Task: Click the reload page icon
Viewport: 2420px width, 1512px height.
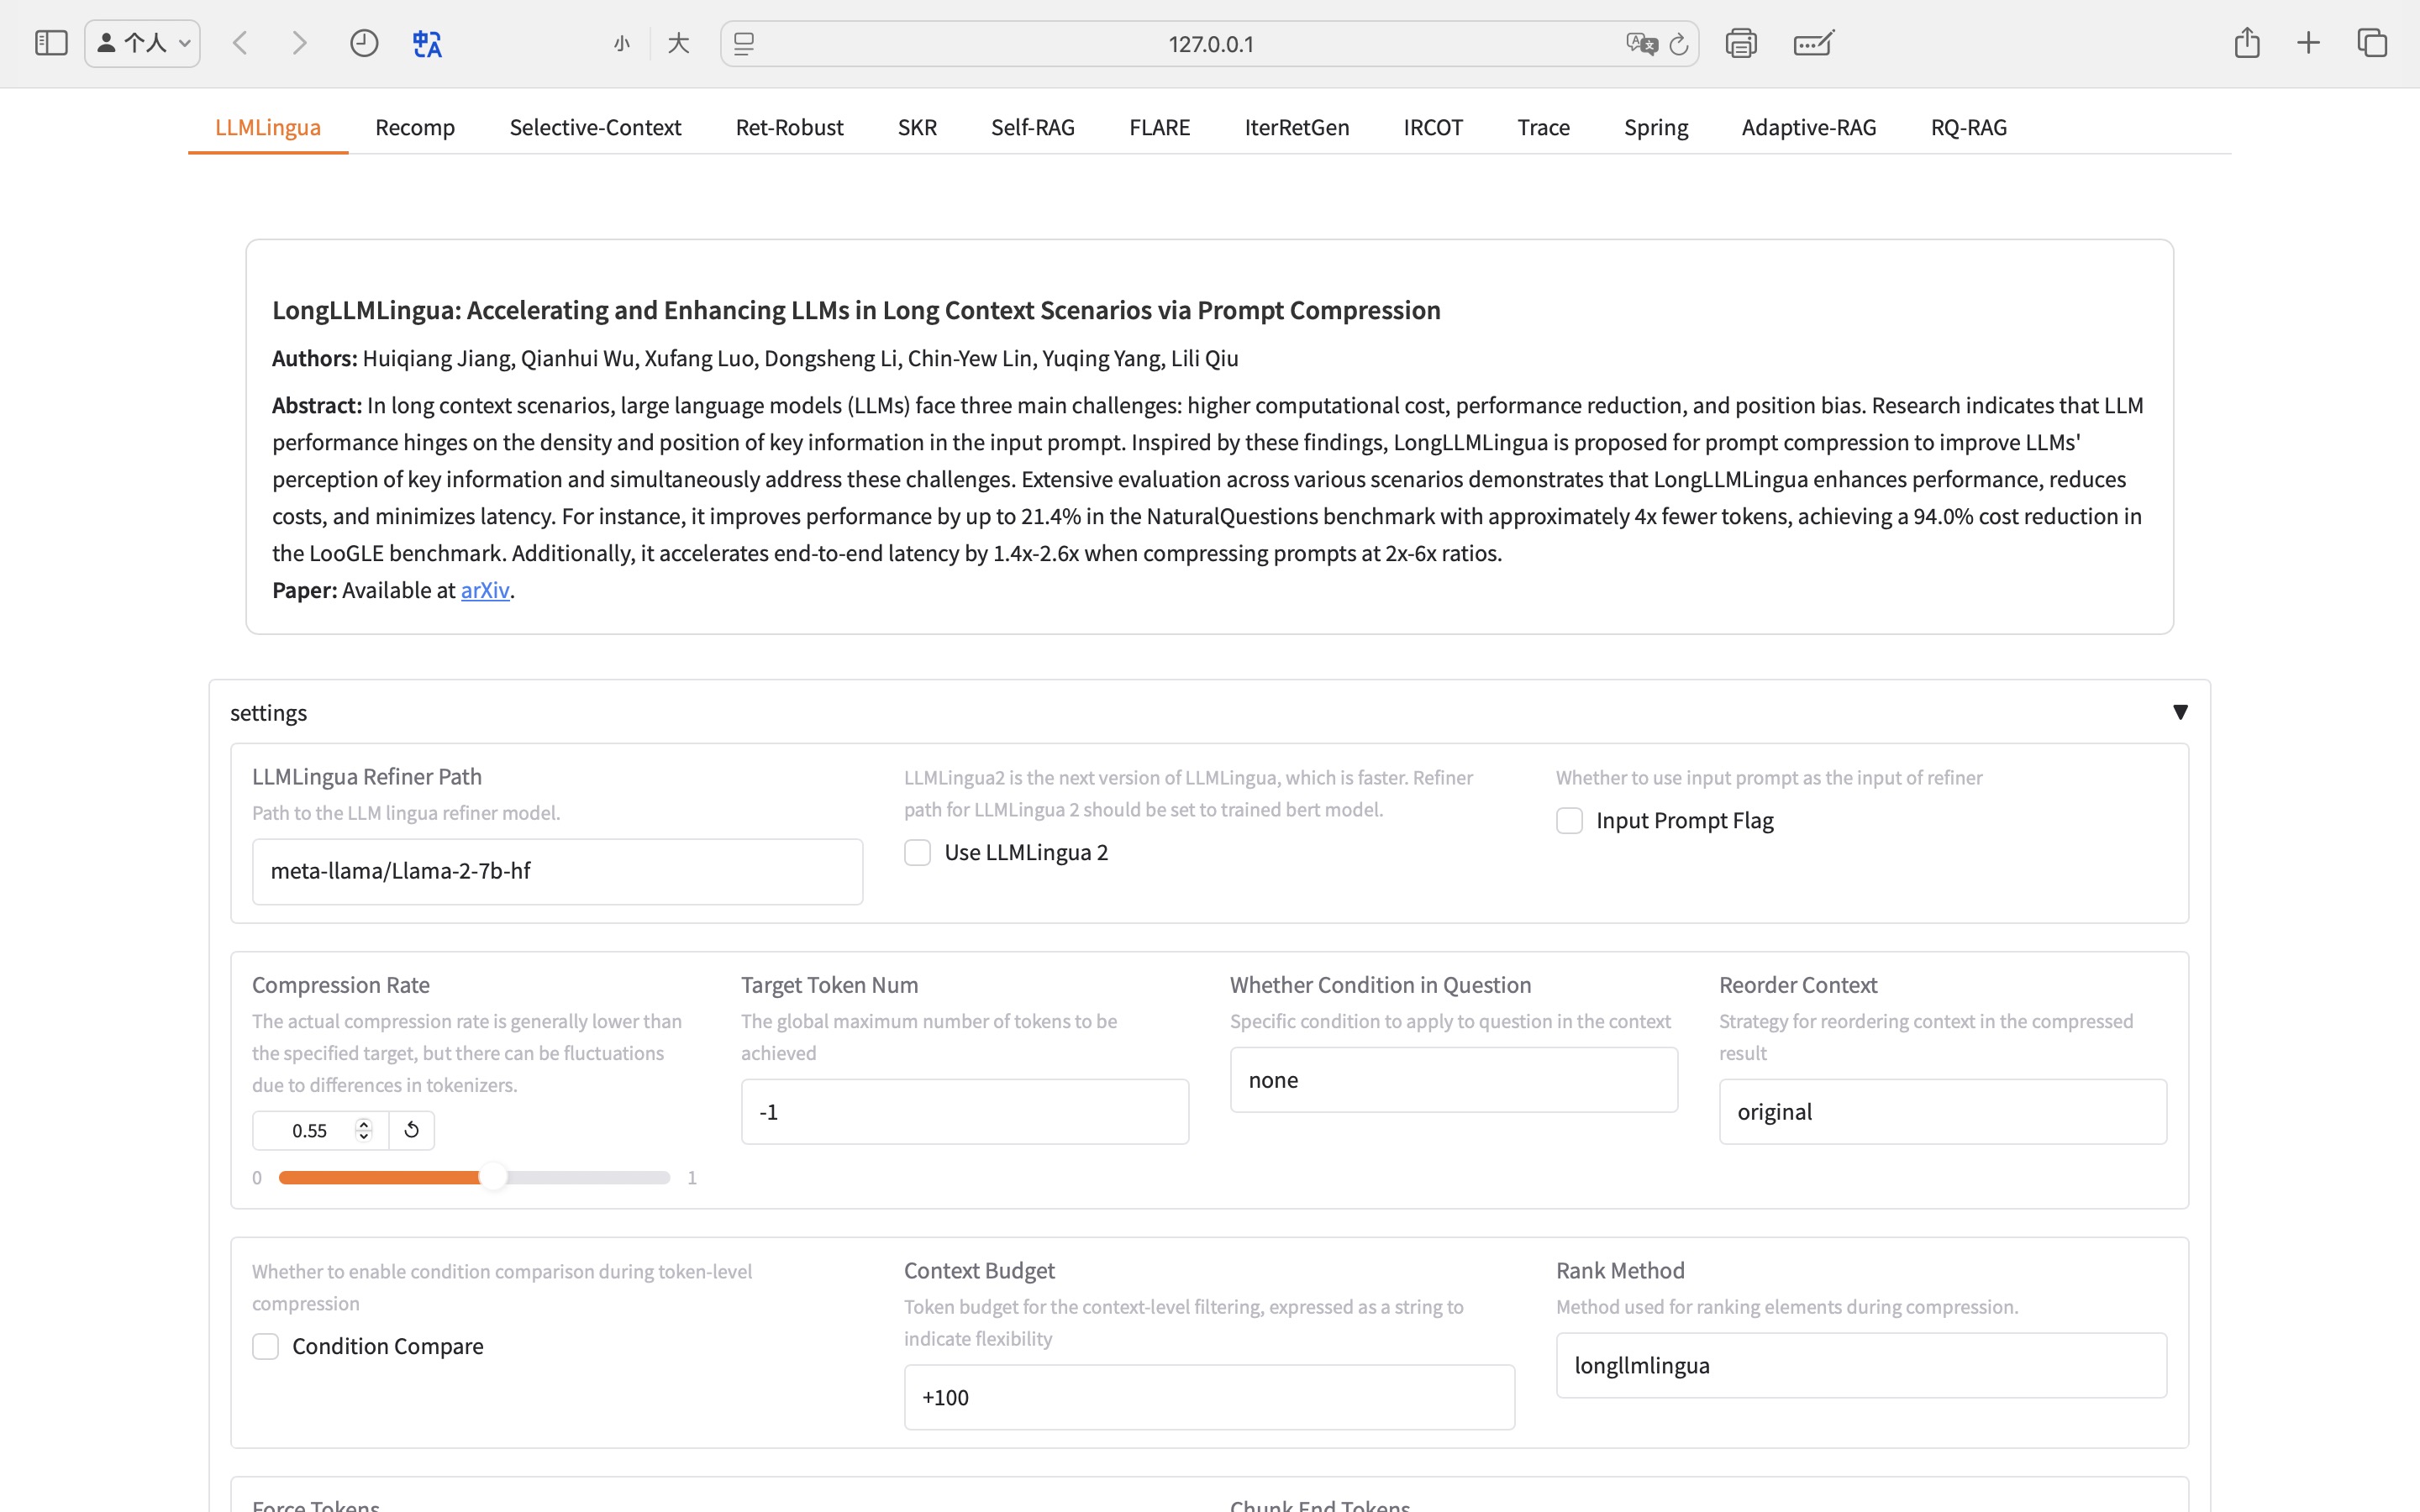Action: pos(1679,44)
